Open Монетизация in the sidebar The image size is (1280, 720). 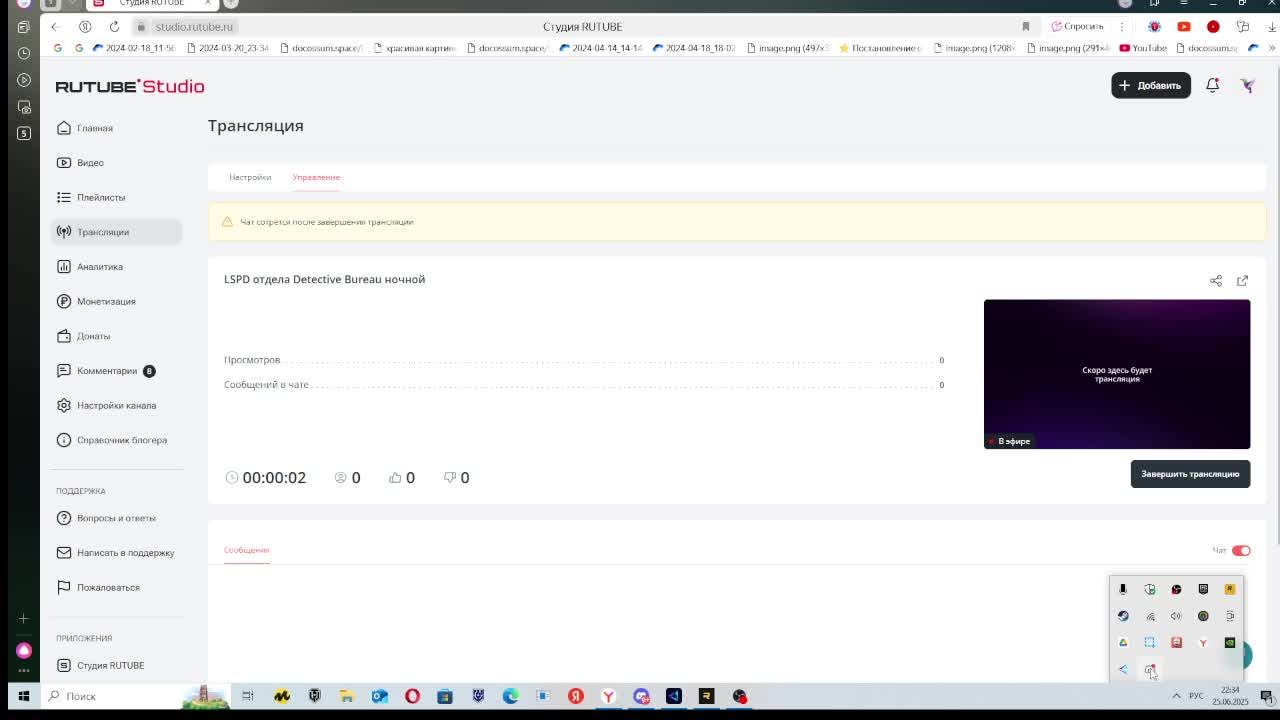116,301
